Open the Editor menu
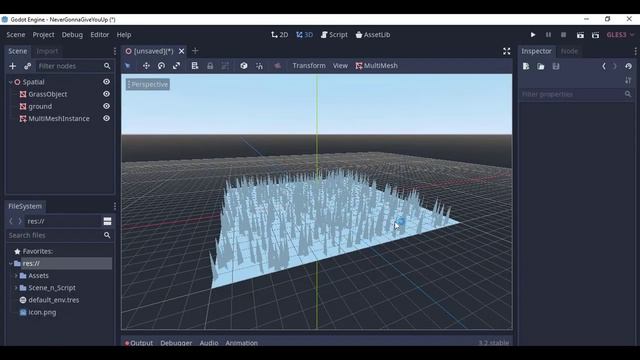Screen dimensions: 640x360 (x=100, y=35)
